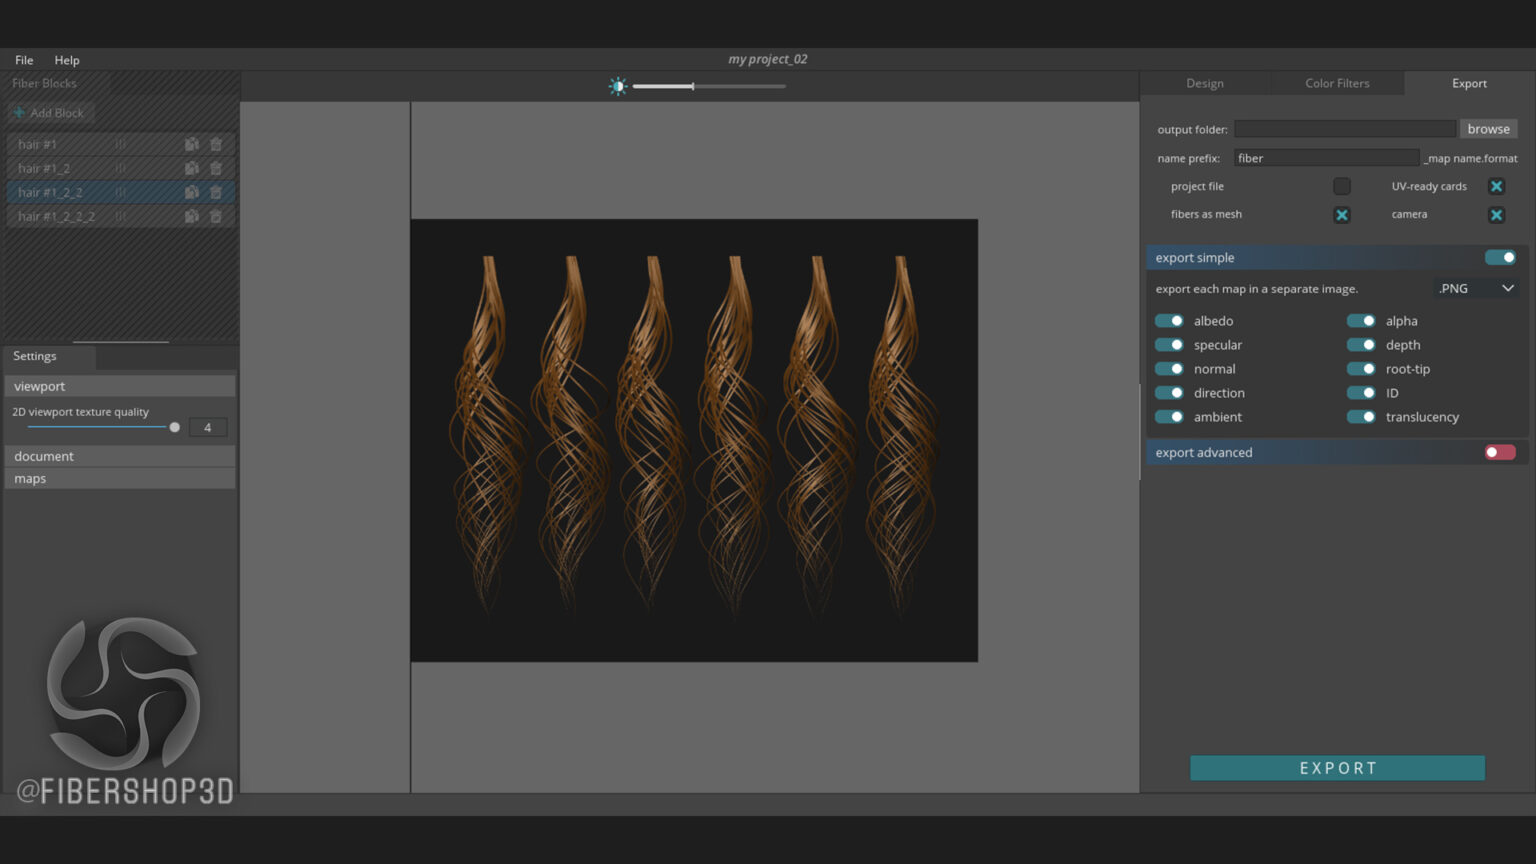Click the drag handle on hair #1
1536x864 pixels.
pos(119,144)
